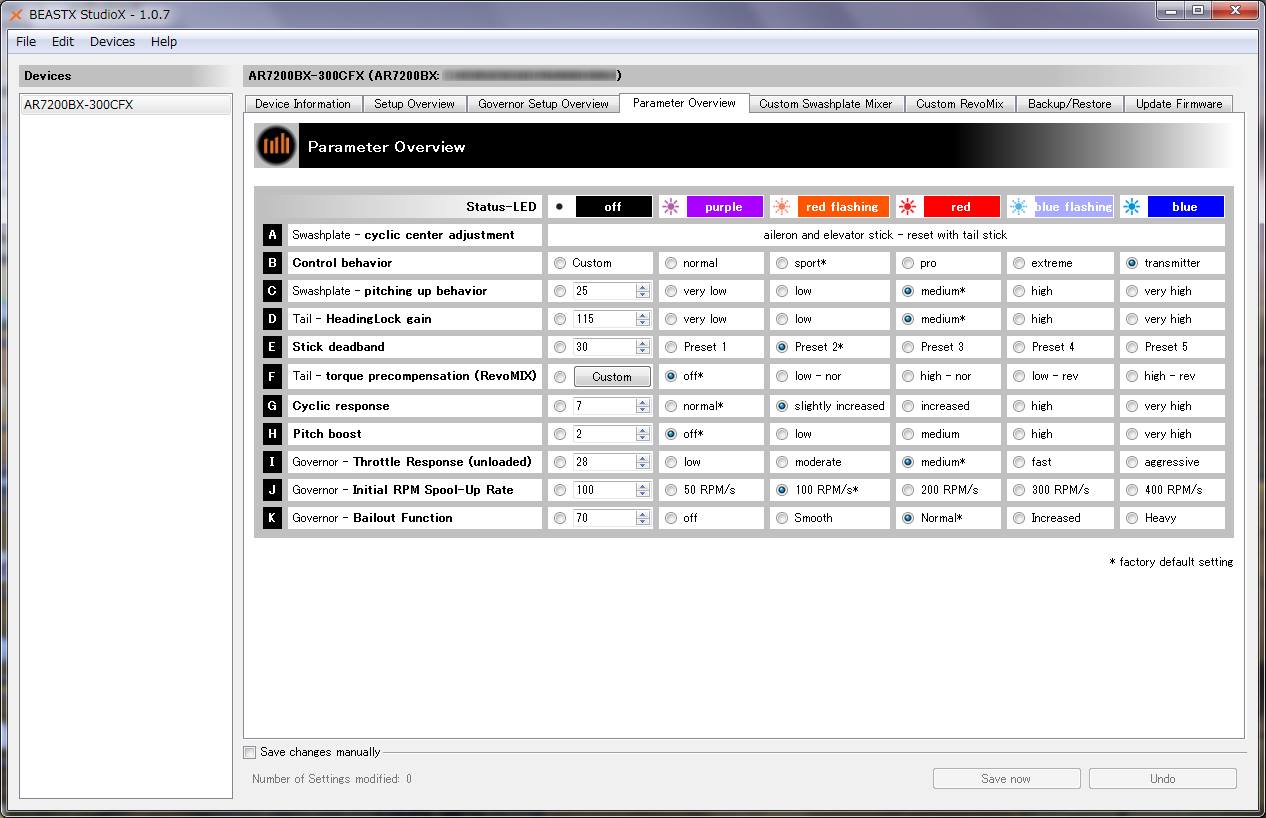
Task: Click the Bailout Function value stepper arrows
Action: (x=643, y=518)
